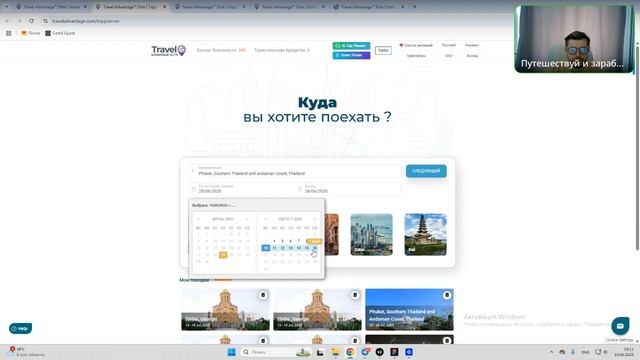
Task: Go back in browser history
Action: 7,21
